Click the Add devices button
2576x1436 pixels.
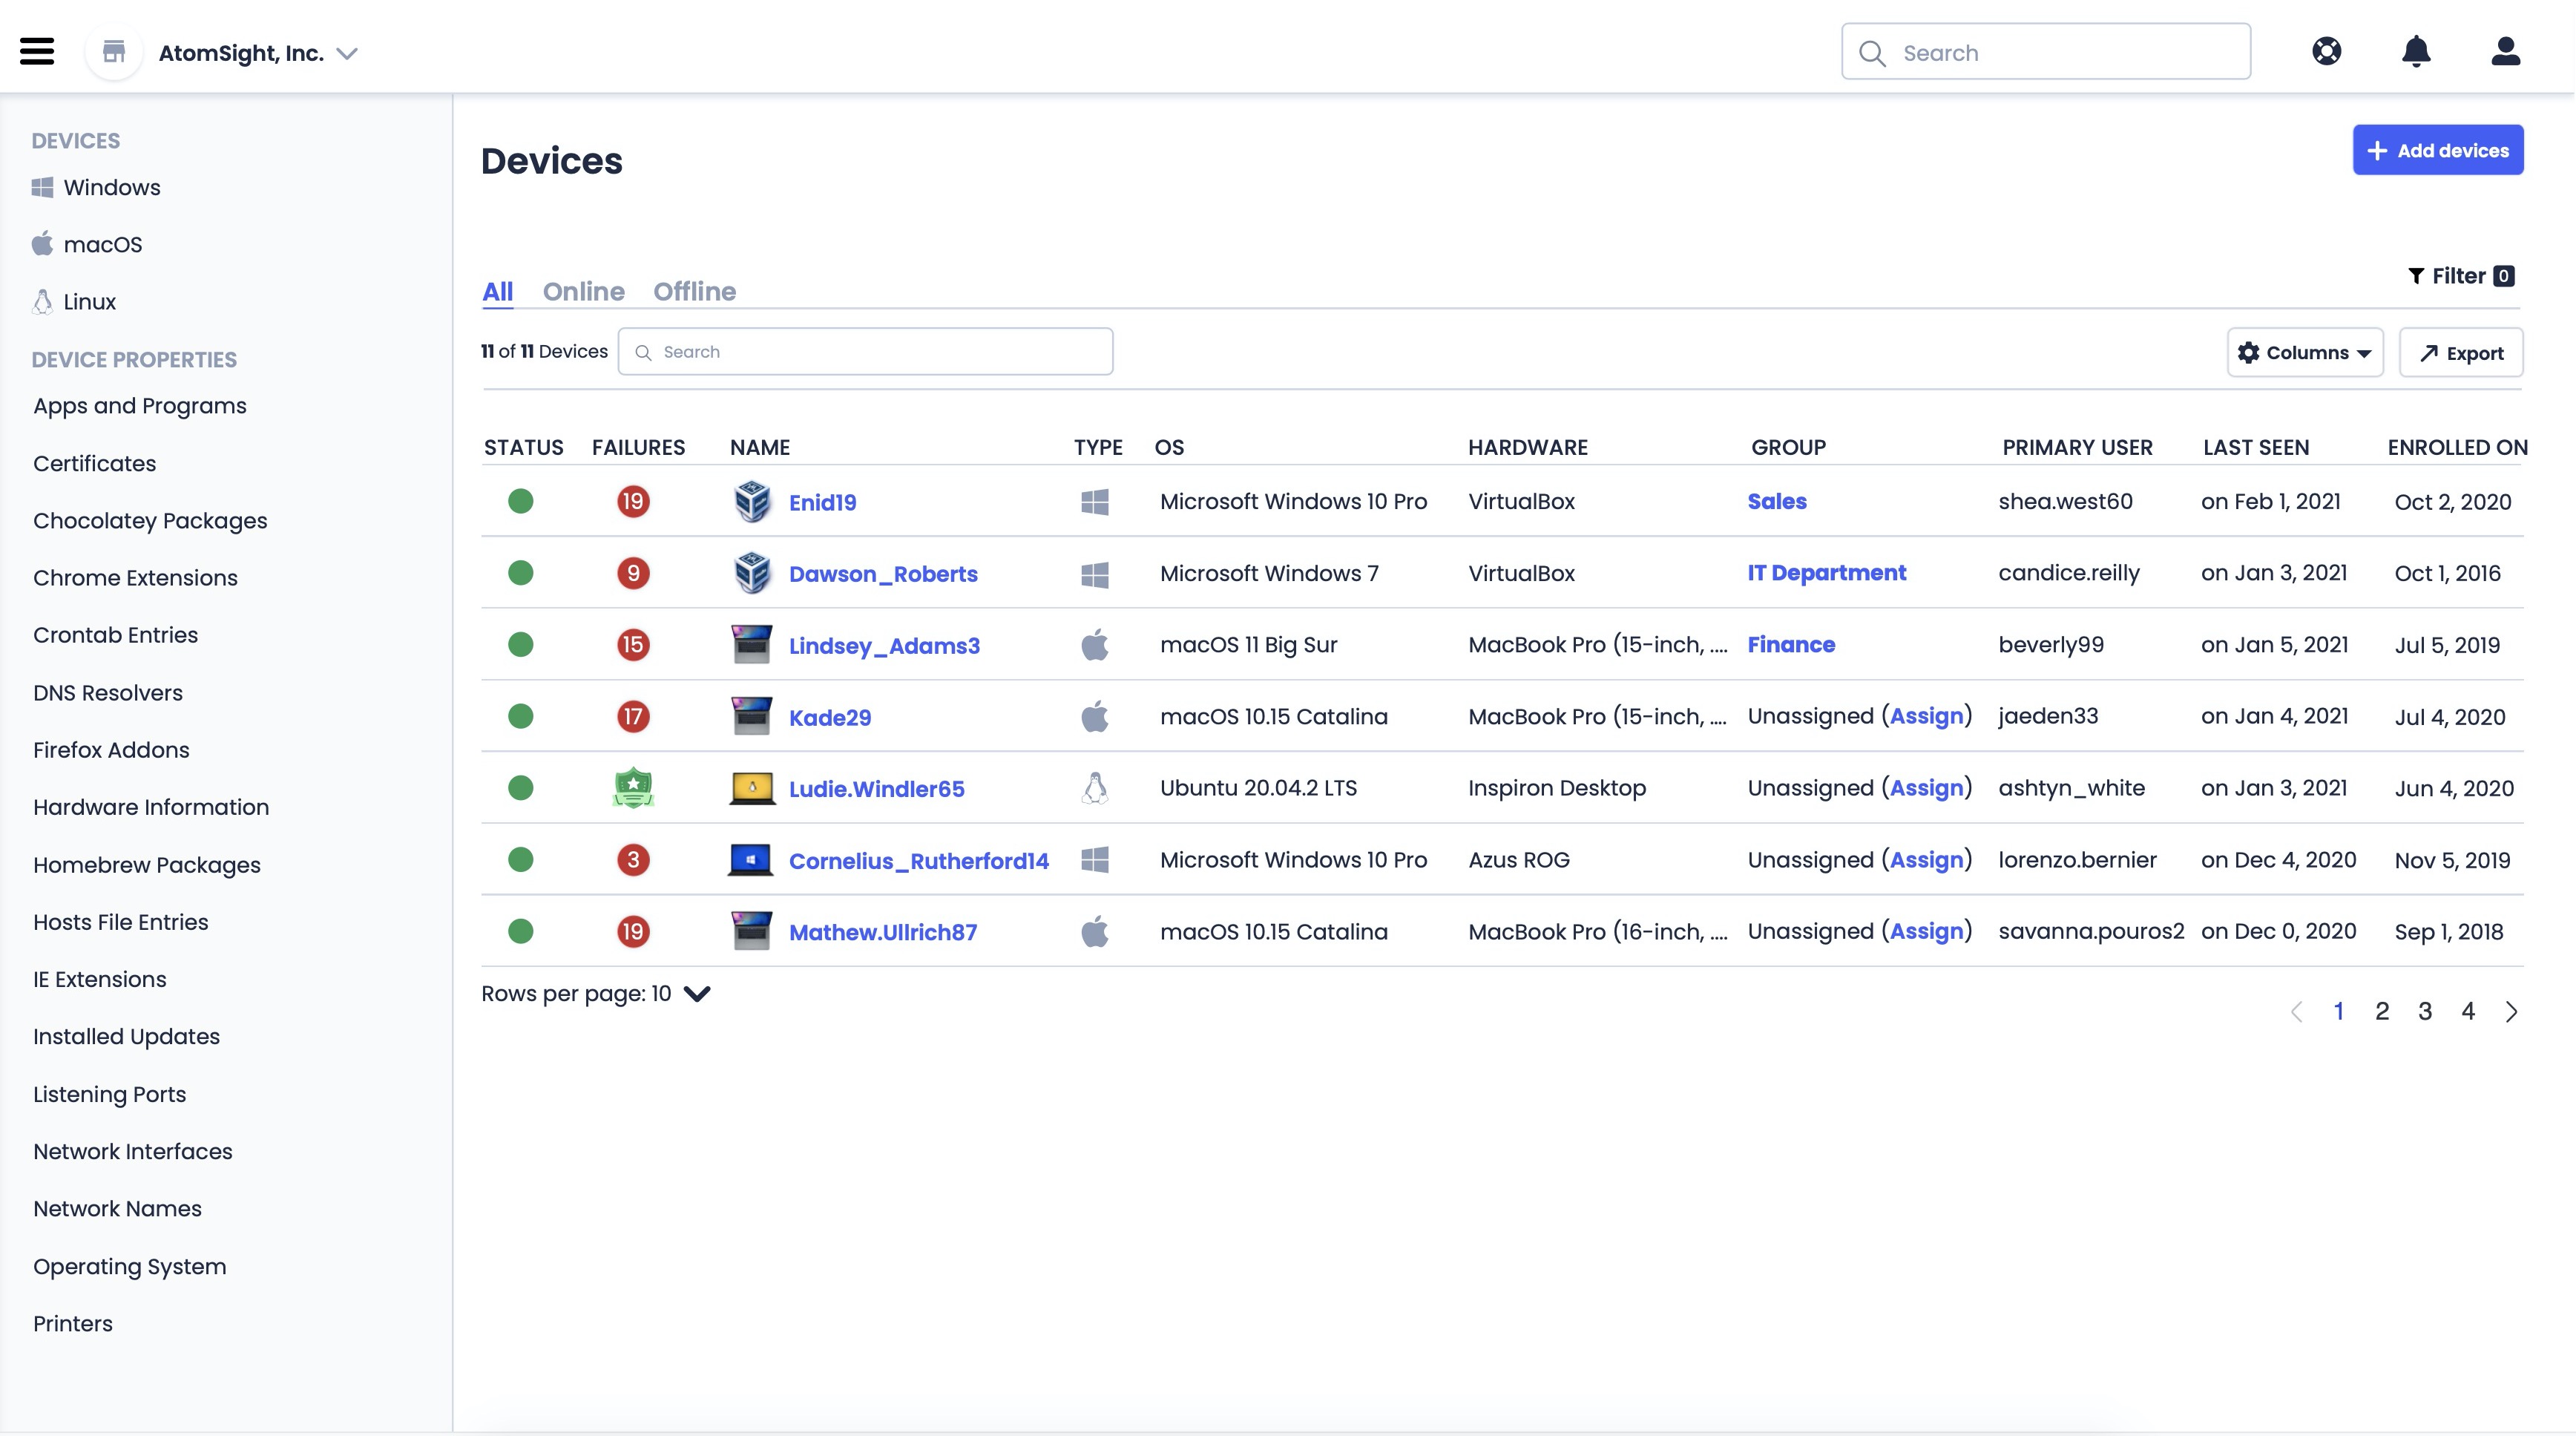pos(2437,150)
